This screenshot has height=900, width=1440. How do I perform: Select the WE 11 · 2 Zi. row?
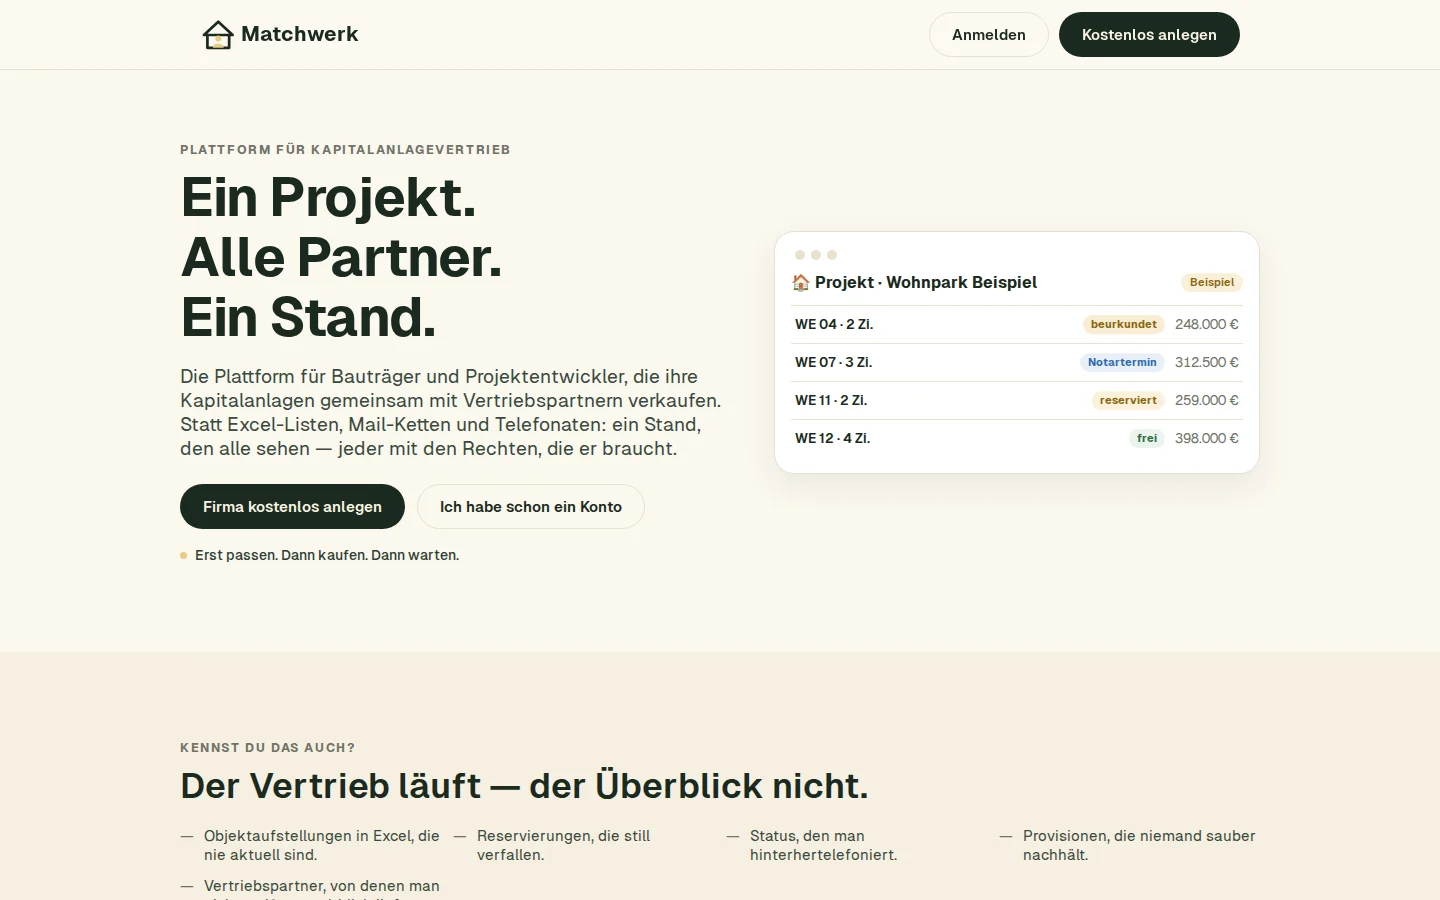click(1017, 400)
